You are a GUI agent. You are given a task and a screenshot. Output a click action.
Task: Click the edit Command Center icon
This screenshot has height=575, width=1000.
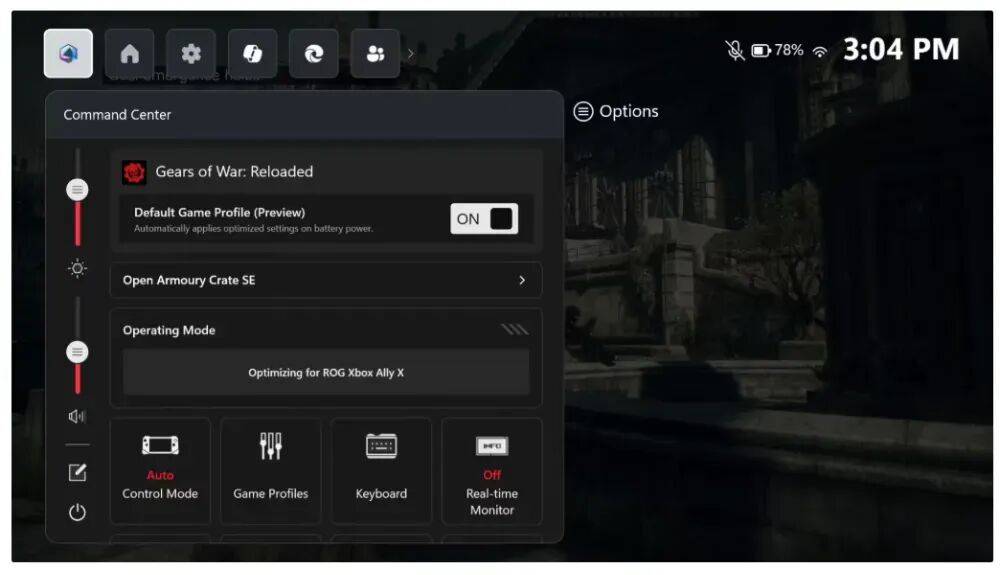(77, 473)
